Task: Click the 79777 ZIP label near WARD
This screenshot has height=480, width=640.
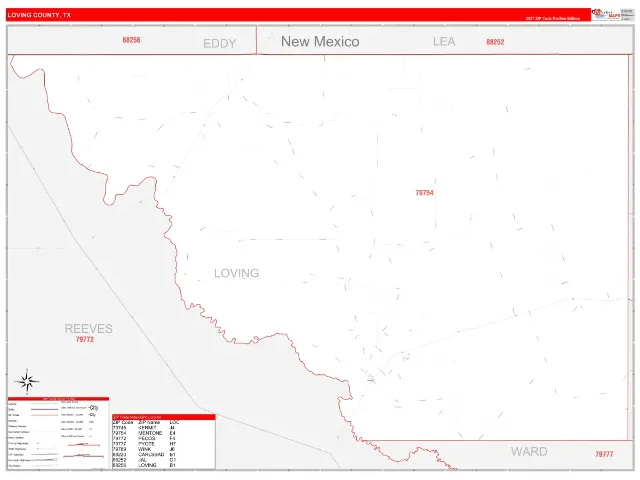Action: coord(604,454)
